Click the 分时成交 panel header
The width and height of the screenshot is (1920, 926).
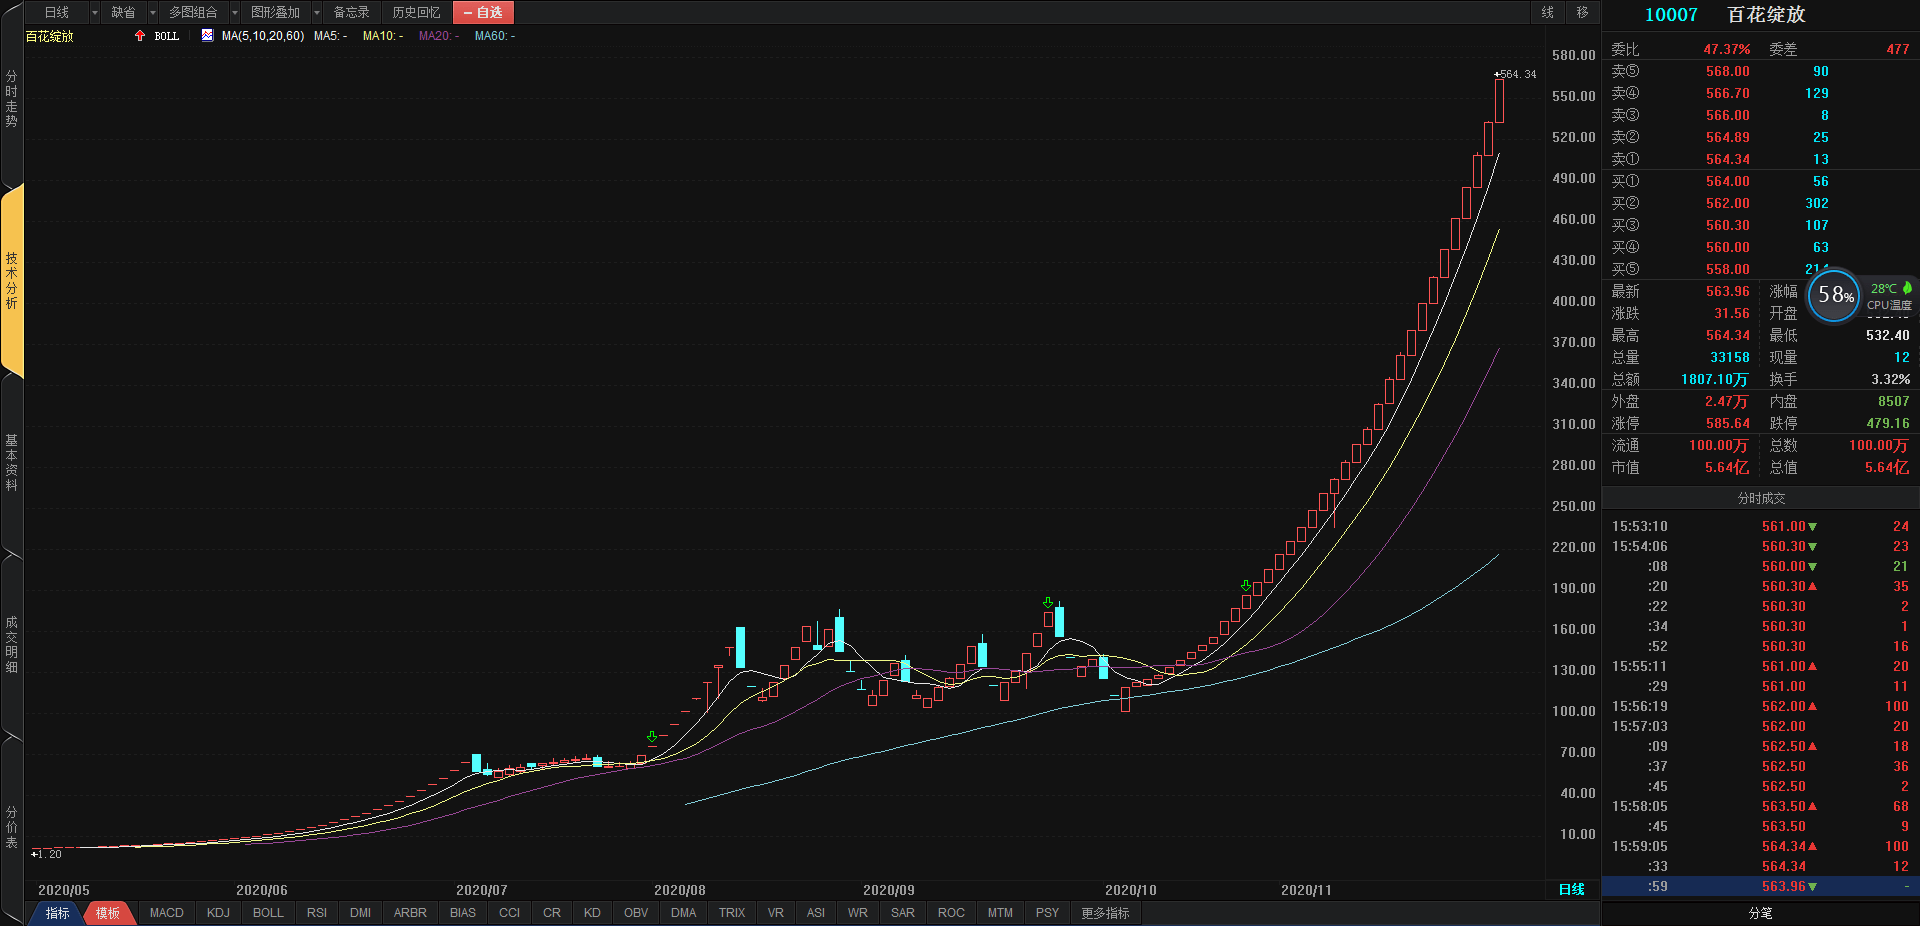[x=1761, y=498]
